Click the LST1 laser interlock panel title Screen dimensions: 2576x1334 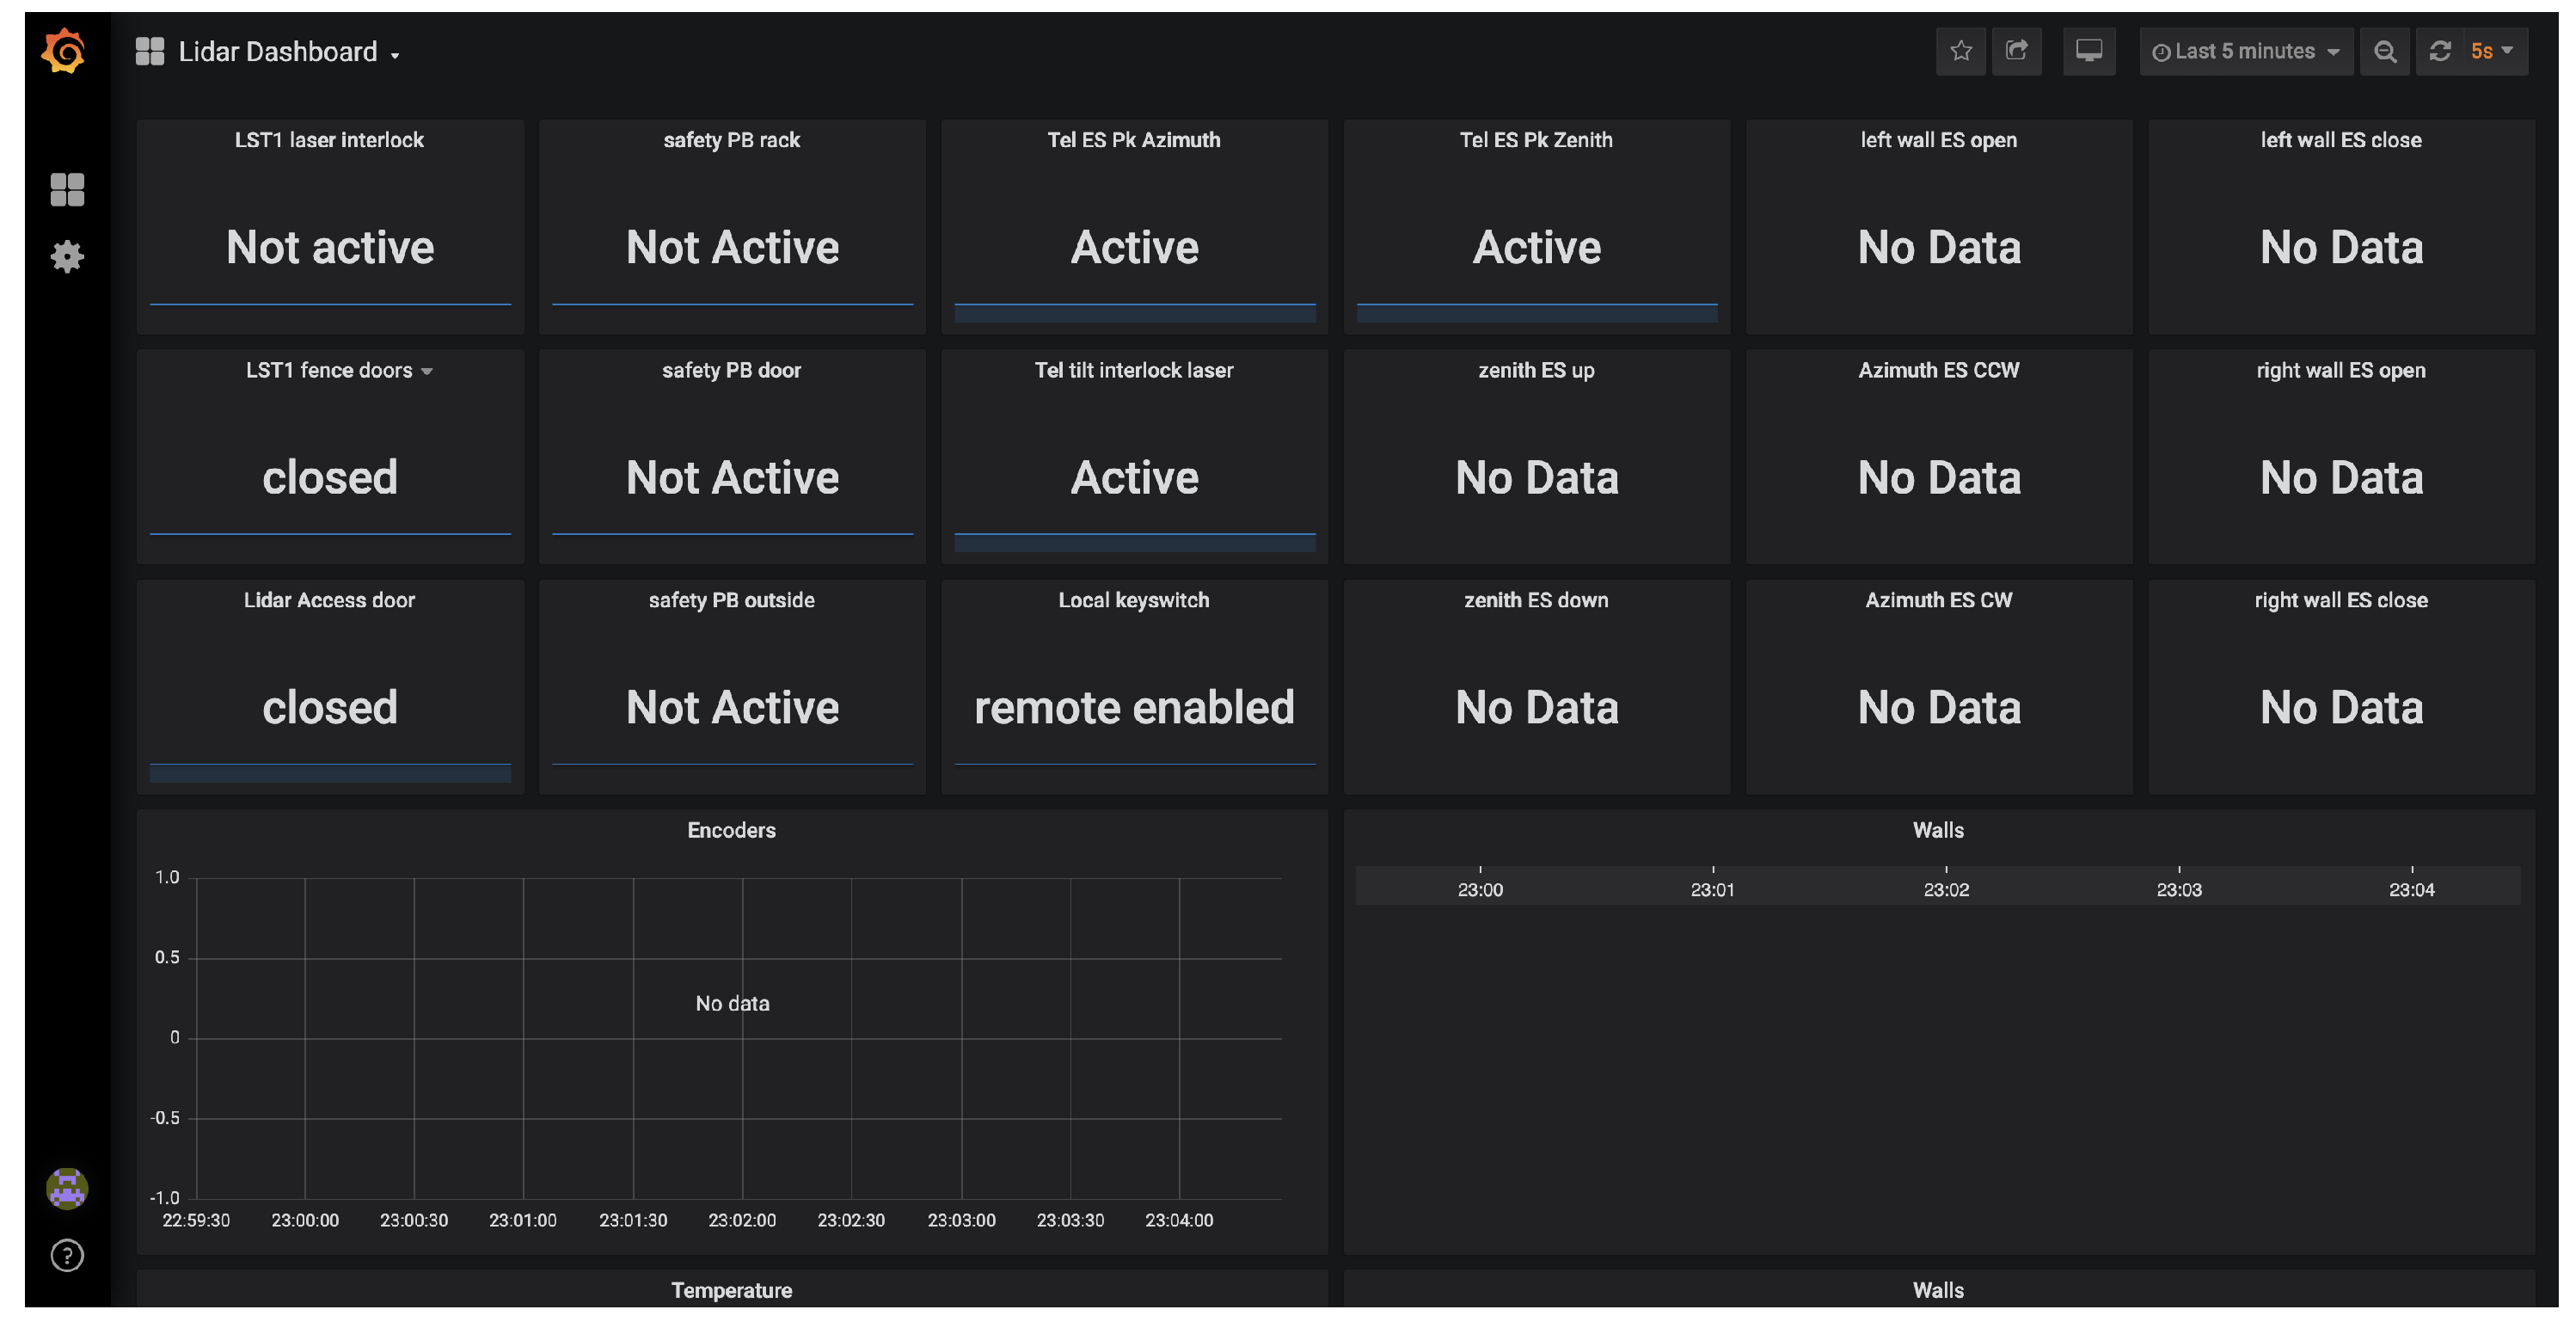click(329, 140)
